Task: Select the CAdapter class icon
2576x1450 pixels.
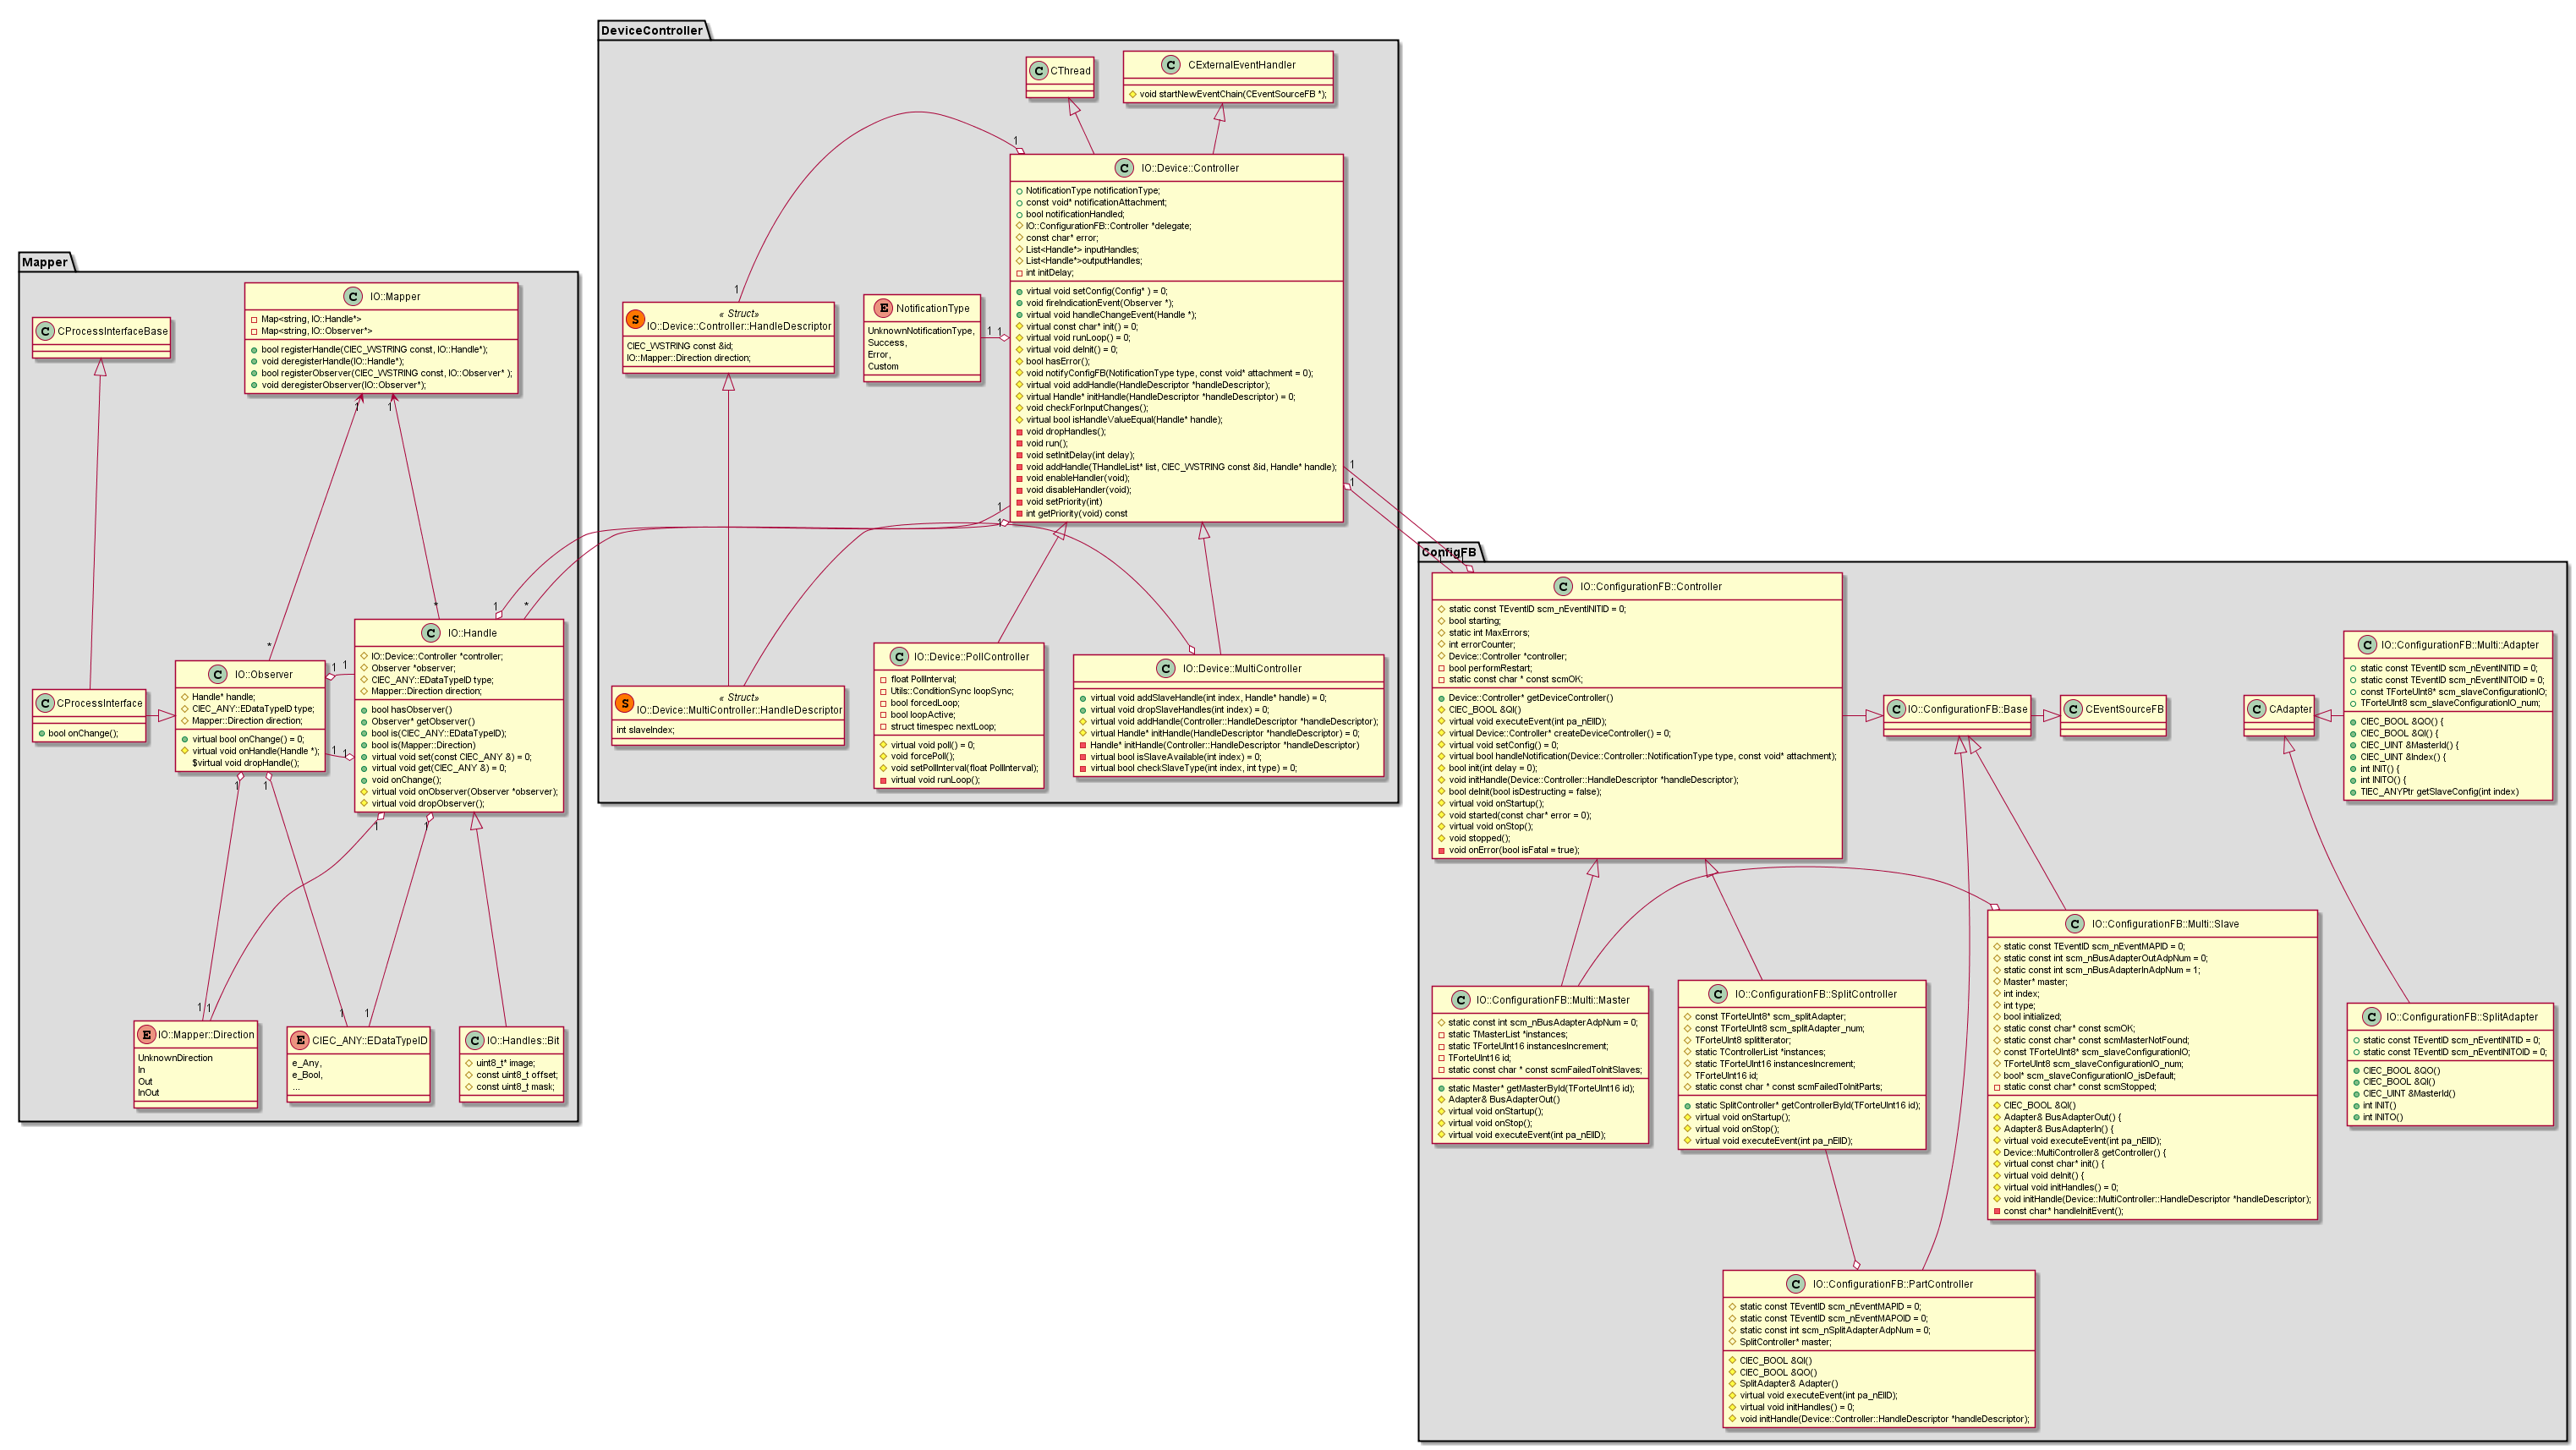Action: pos(2257,709)
